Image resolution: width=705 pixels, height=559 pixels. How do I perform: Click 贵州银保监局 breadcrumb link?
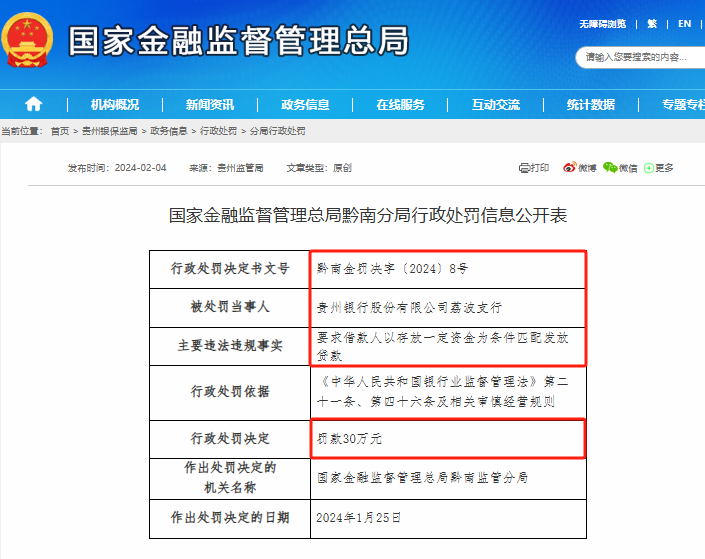click(x=109, y=131)
